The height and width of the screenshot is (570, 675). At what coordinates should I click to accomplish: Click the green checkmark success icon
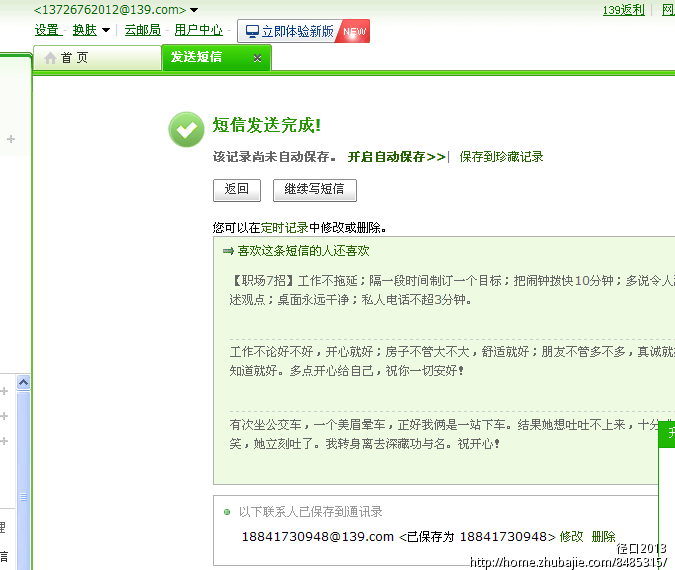tap(186, 130)
